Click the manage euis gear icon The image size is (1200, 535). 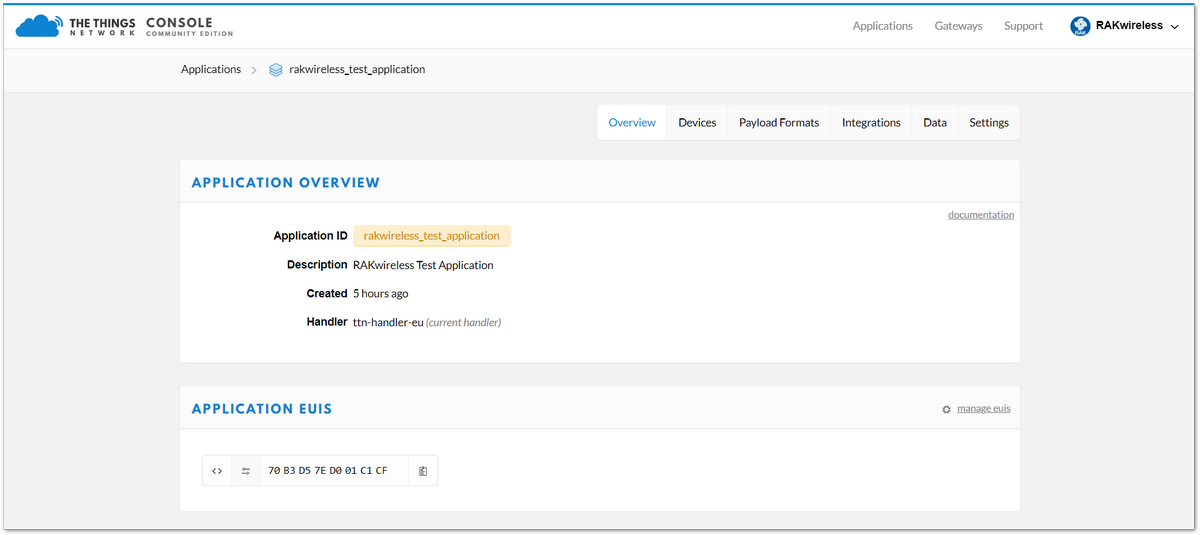coord(946,409)
